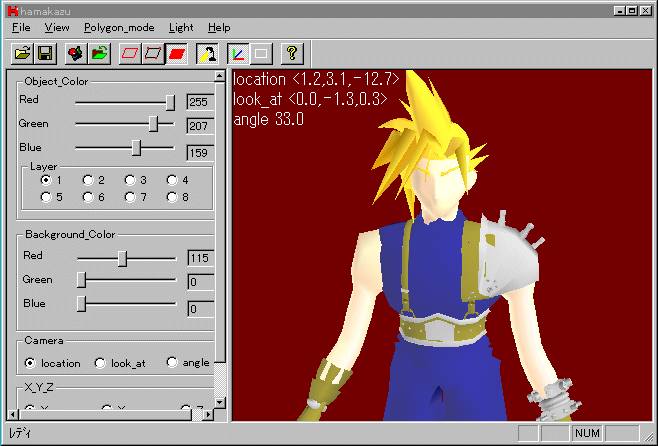
Task: Click the Object_Color Green slider thumb
Action: coord(154,124)
